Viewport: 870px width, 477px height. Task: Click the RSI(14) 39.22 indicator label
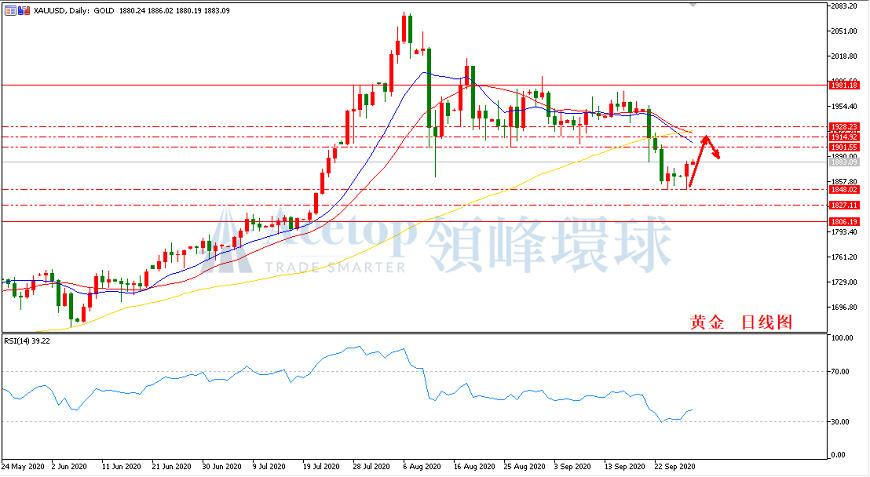(27, 341)
